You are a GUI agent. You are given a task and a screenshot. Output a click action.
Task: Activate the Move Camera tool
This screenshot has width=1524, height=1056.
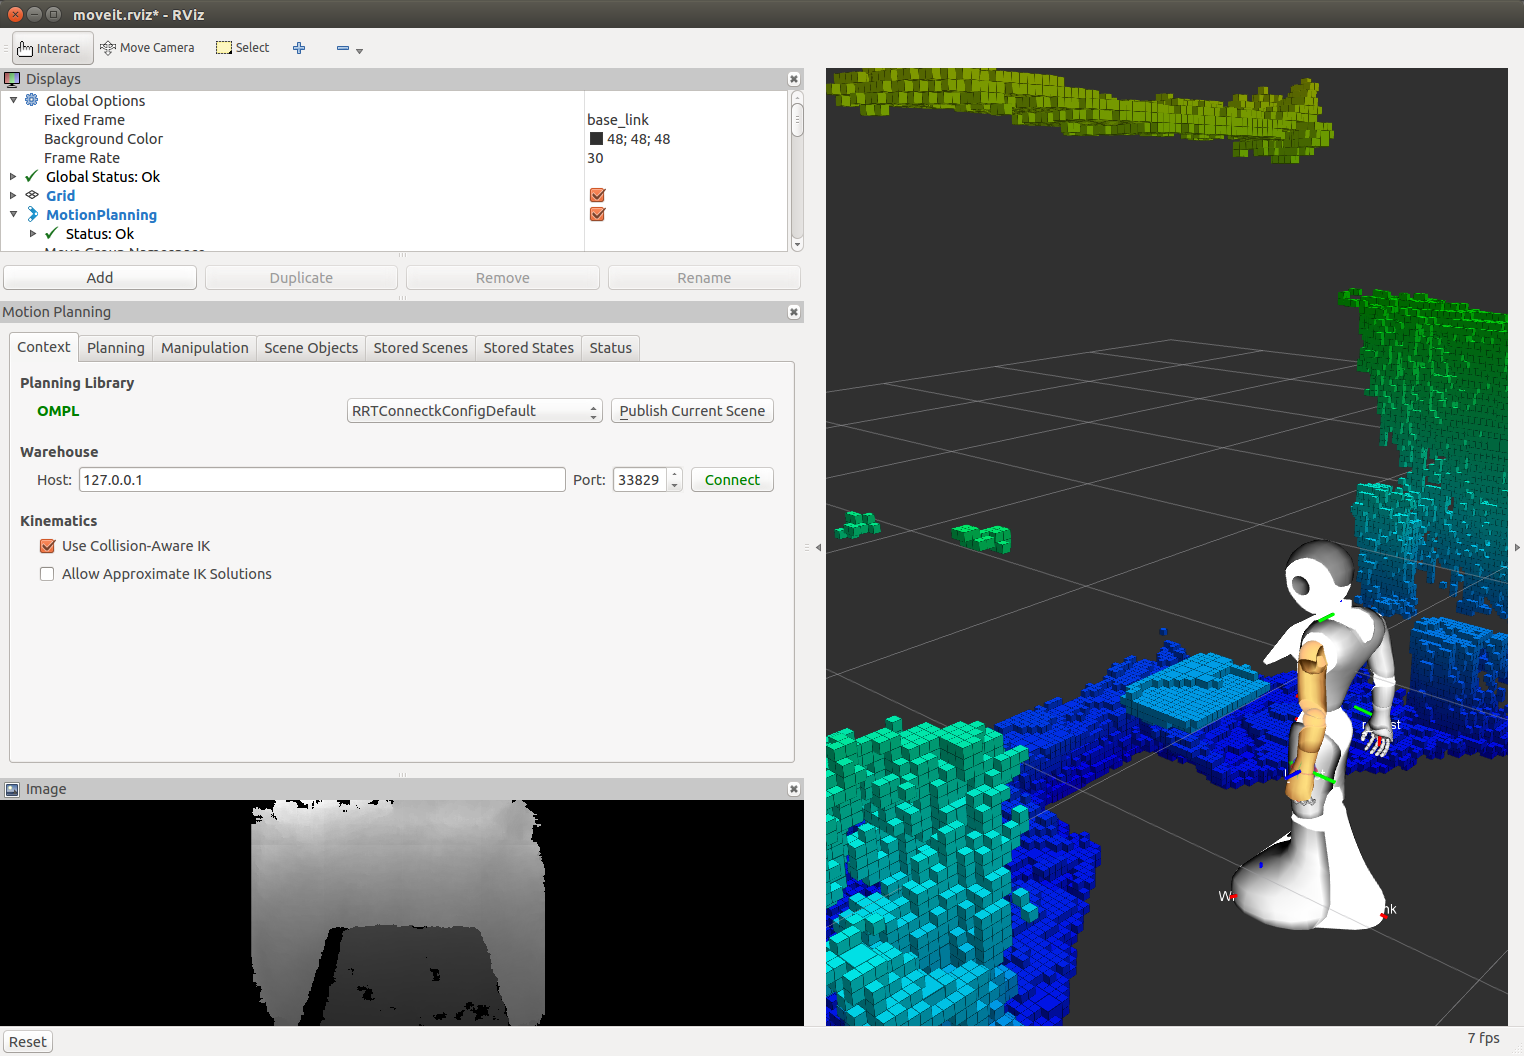point(147,48)
